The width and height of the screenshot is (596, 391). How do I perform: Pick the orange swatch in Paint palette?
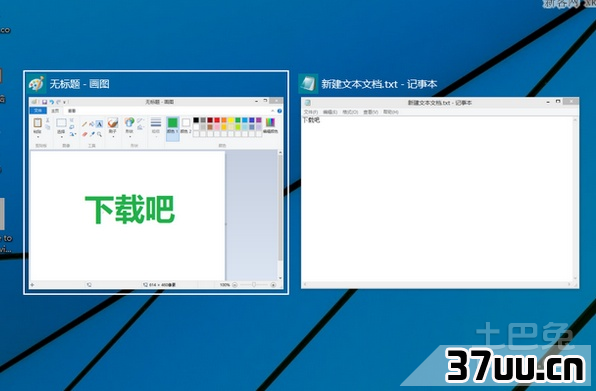[224, 120]
